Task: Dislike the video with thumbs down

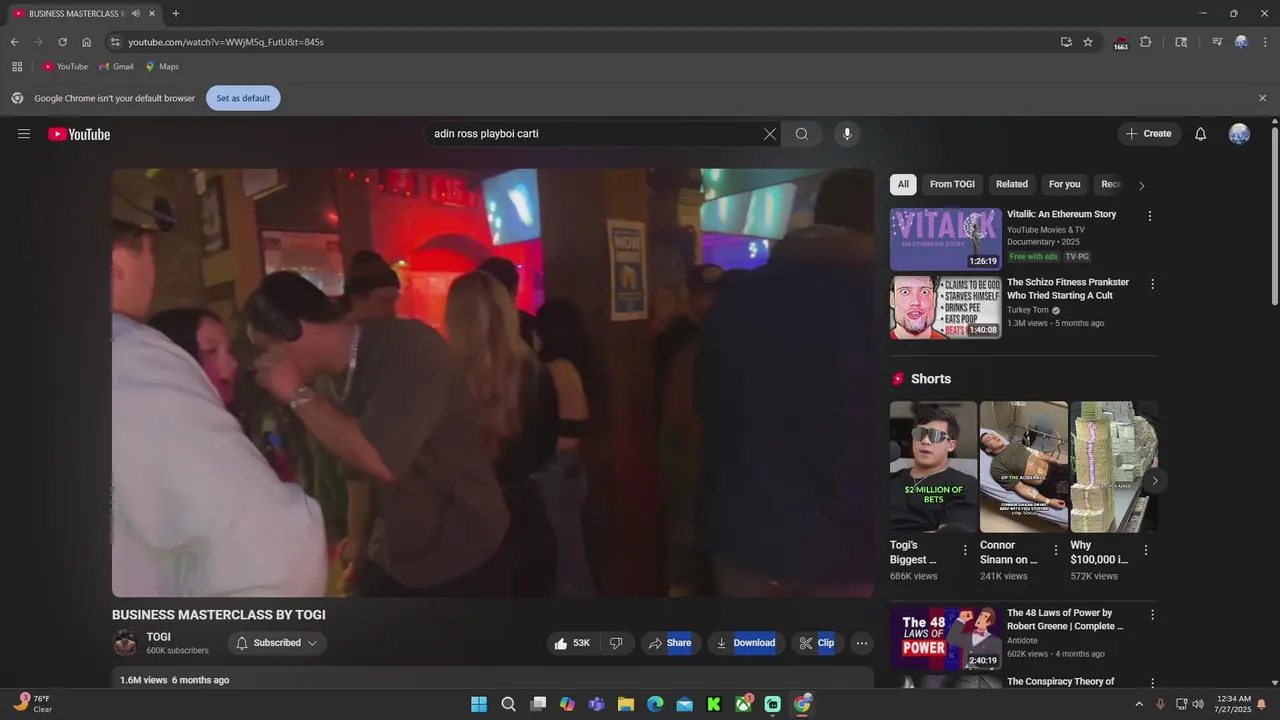Action: coord(617,643)
